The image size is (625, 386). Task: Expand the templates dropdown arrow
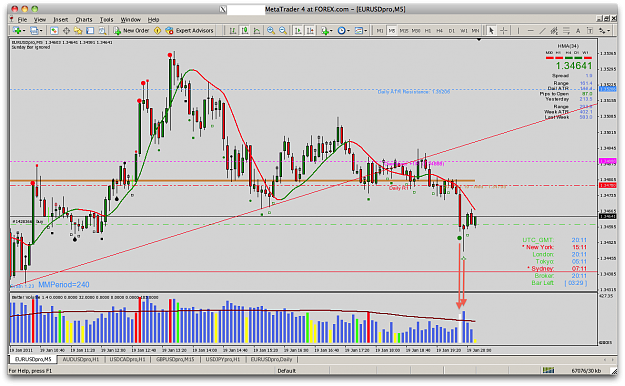[x=366, y=30]
